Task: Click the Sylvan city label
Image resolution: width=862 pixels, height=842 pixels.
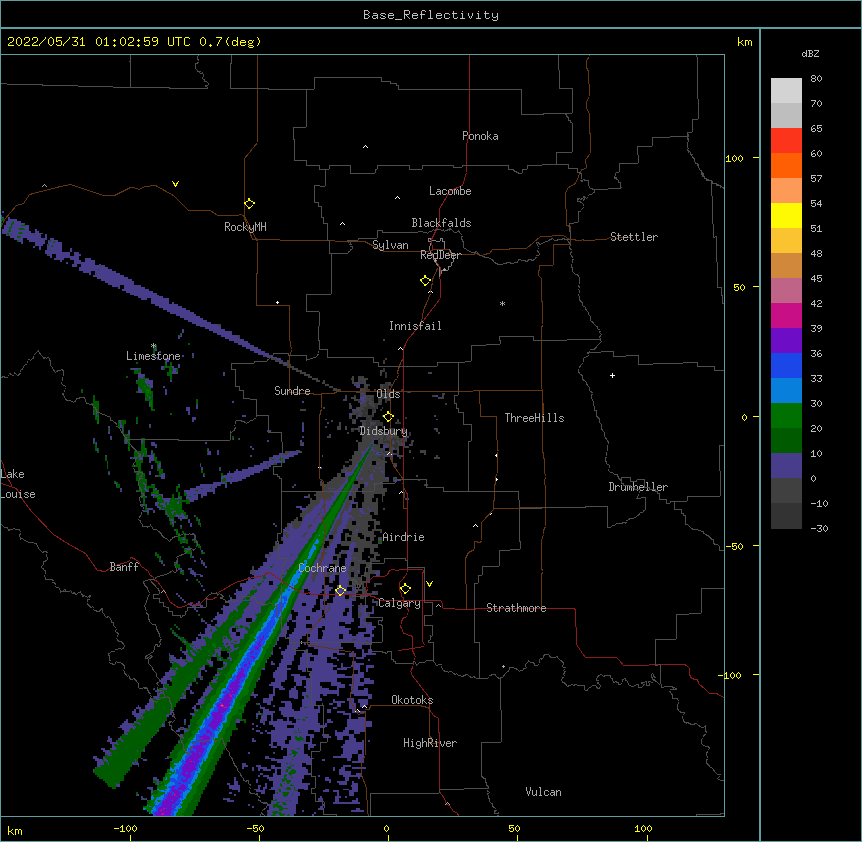Action: tap(390, 245)
